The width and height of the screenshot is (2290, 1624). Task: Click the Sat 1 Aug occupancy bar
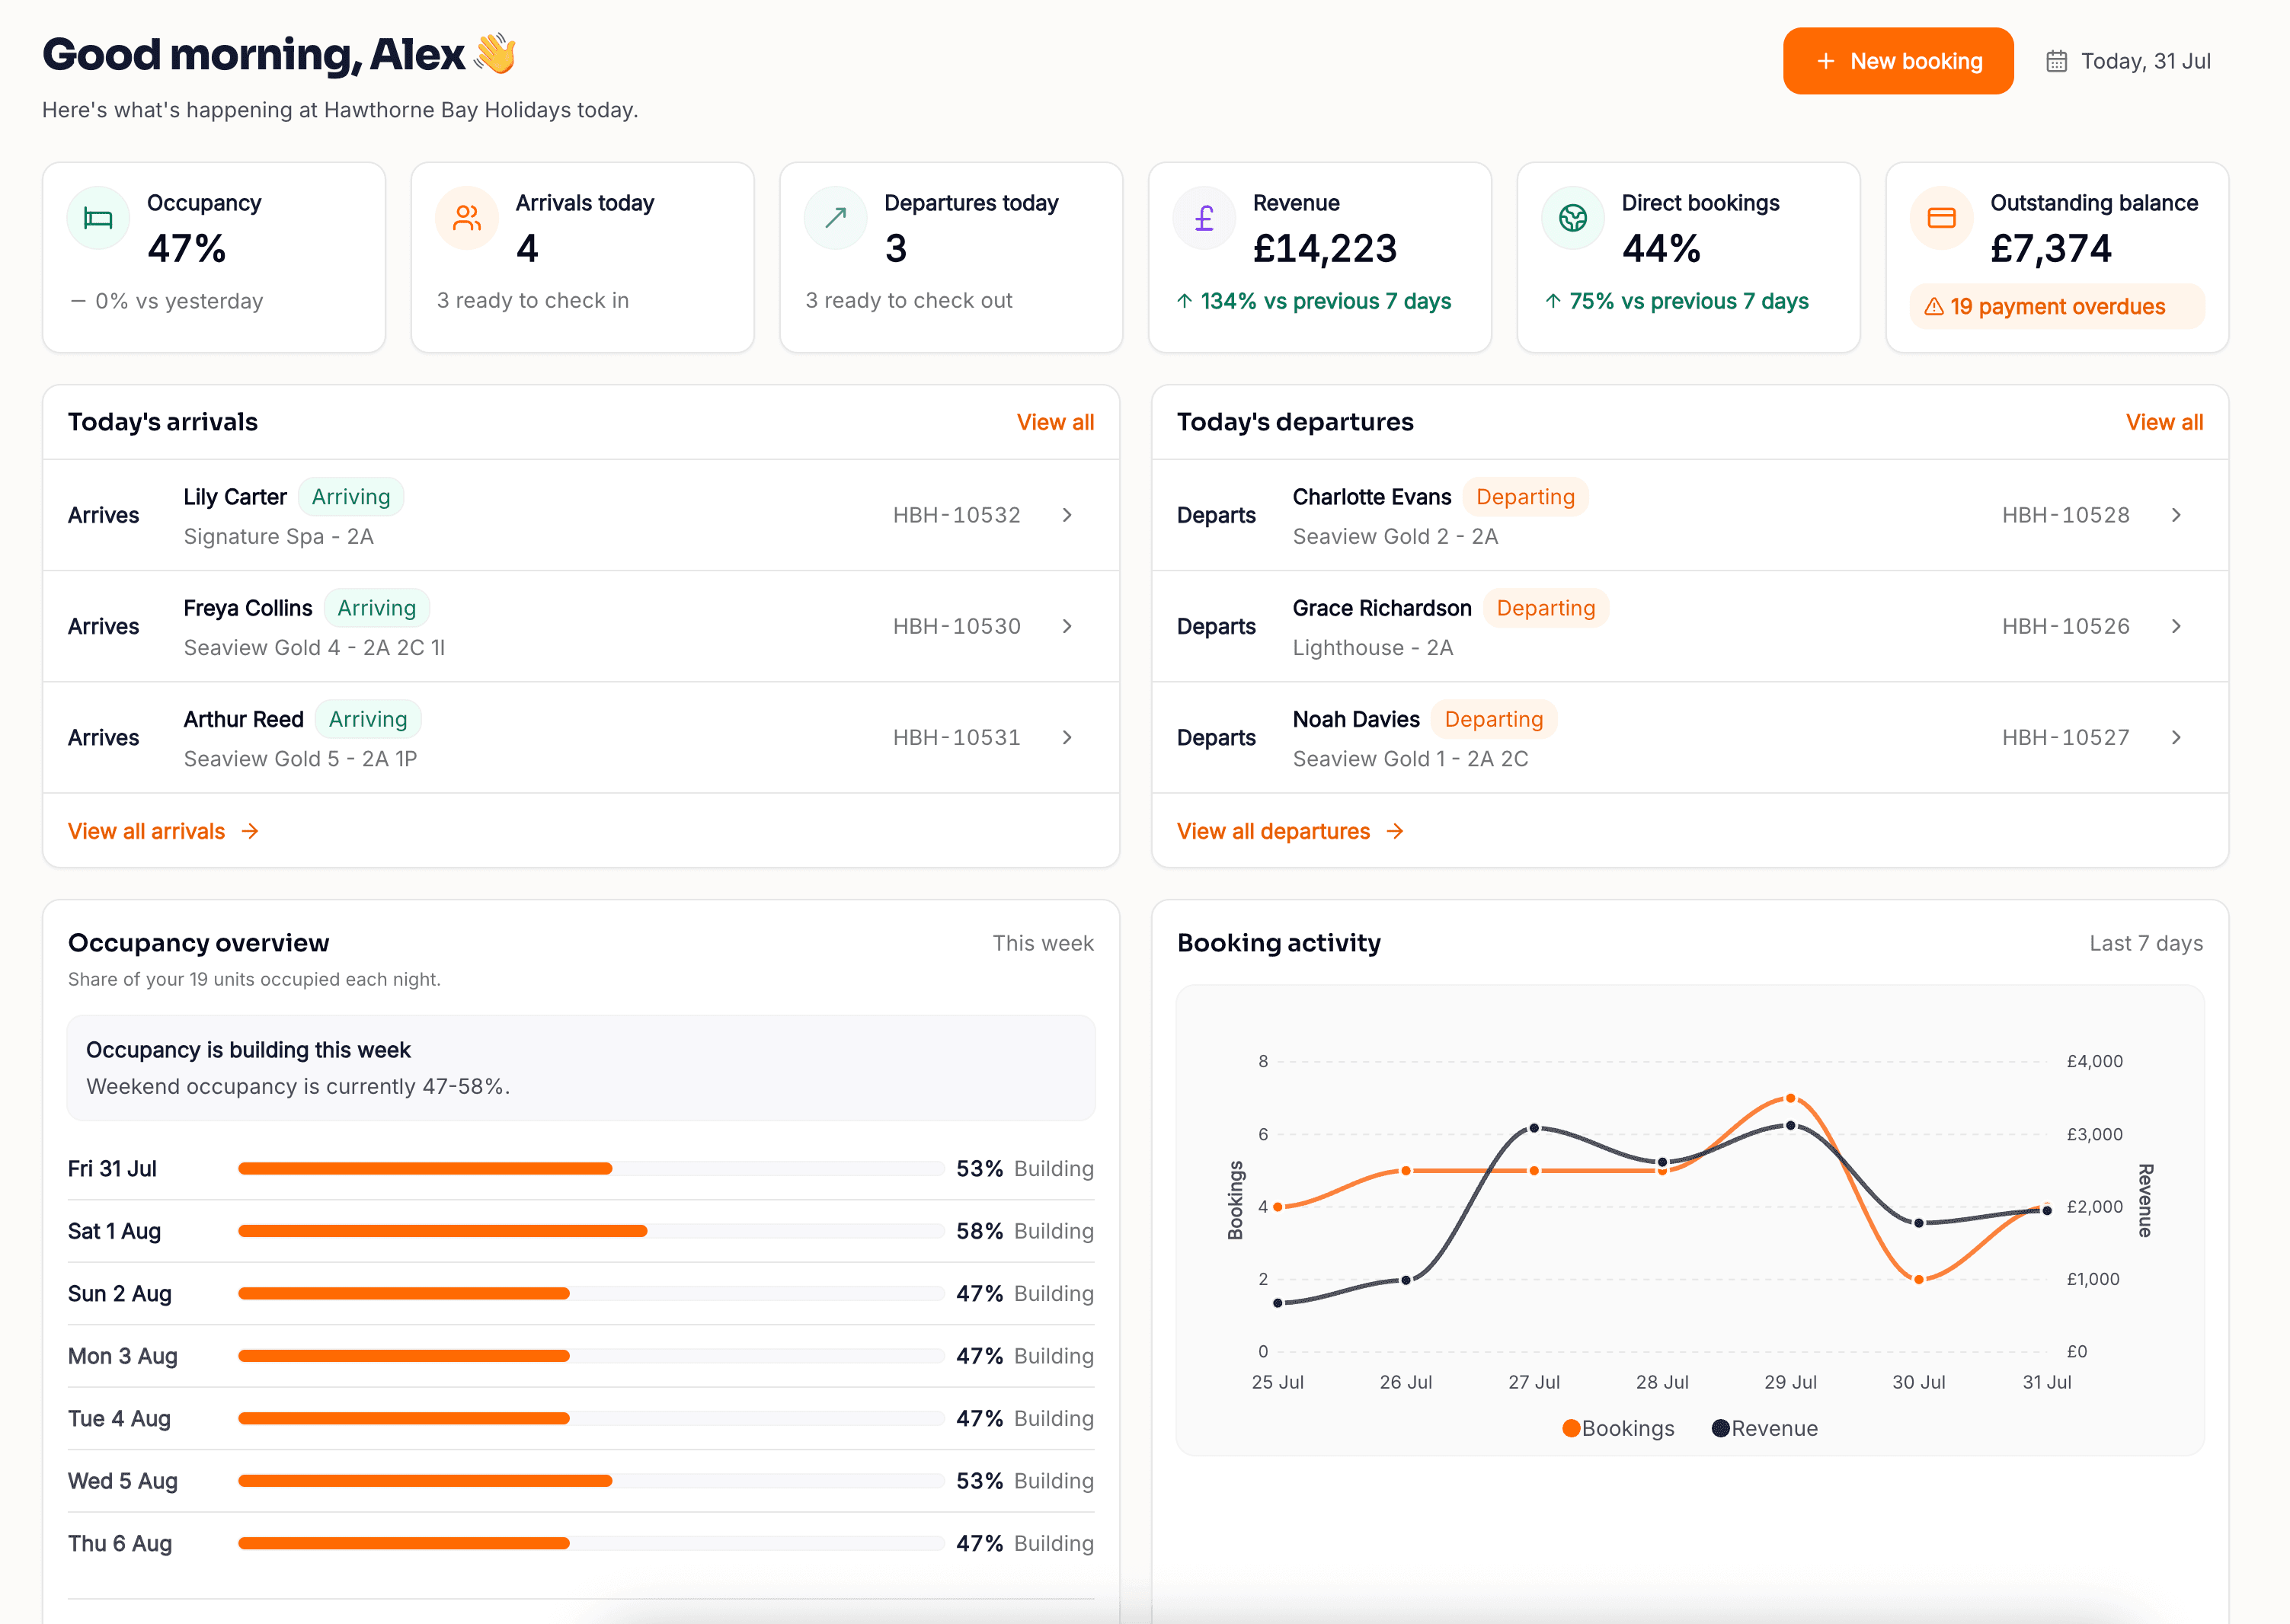tap(591, 1231)
